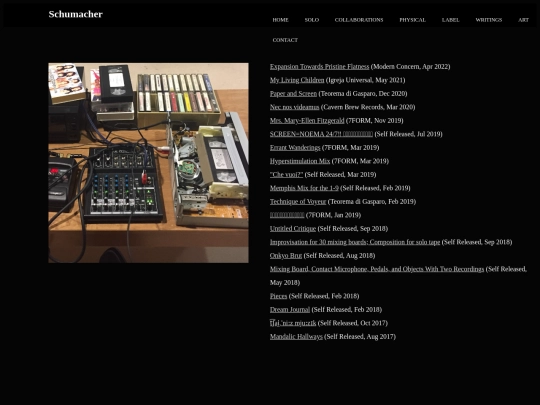Follow the Onkyo Bug link
The width and height of the screenshot is (540, 405).
coord(285,256)
